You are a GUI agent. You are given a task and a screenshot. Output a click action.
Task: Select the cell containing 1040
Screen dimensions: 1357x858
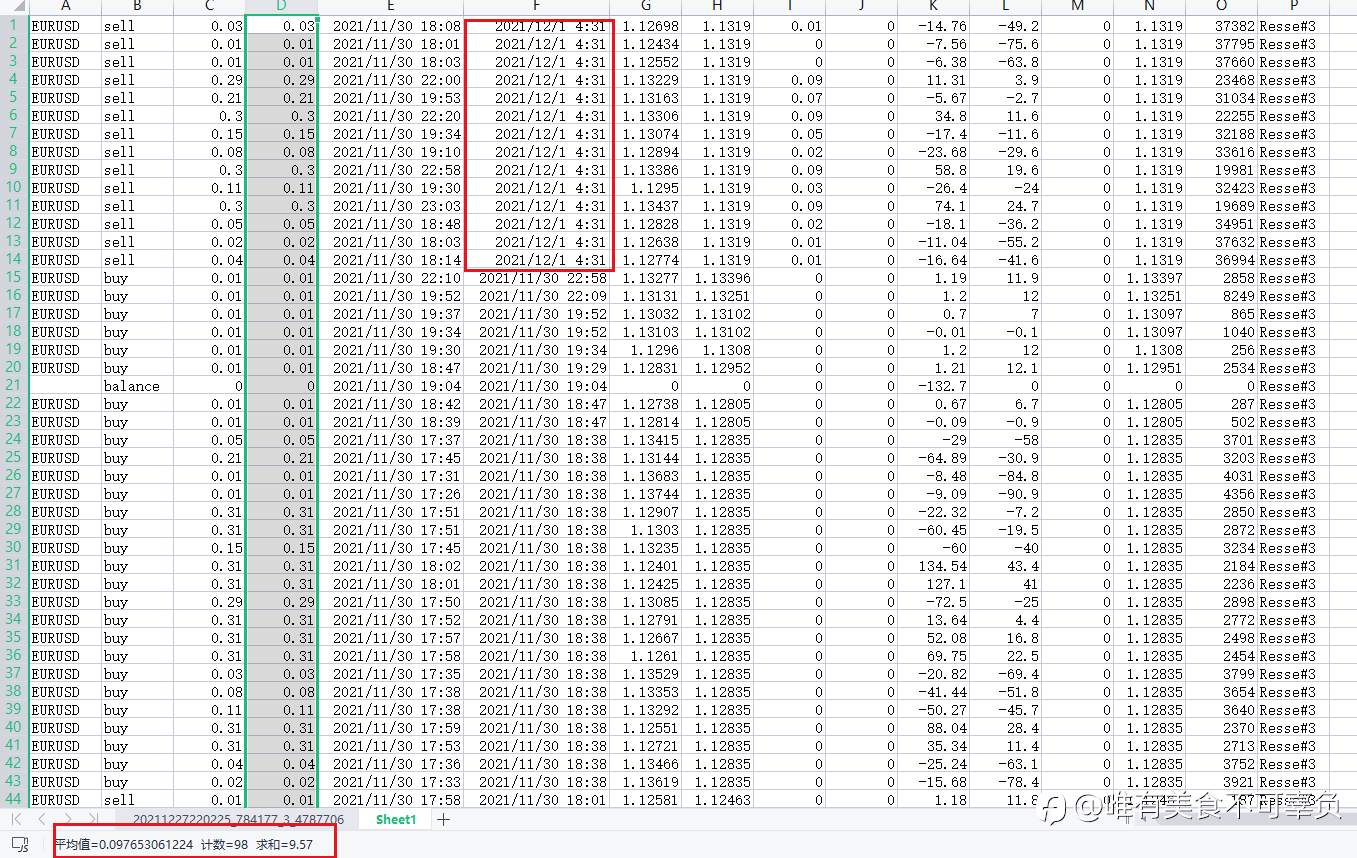(x=1222, y=332)
